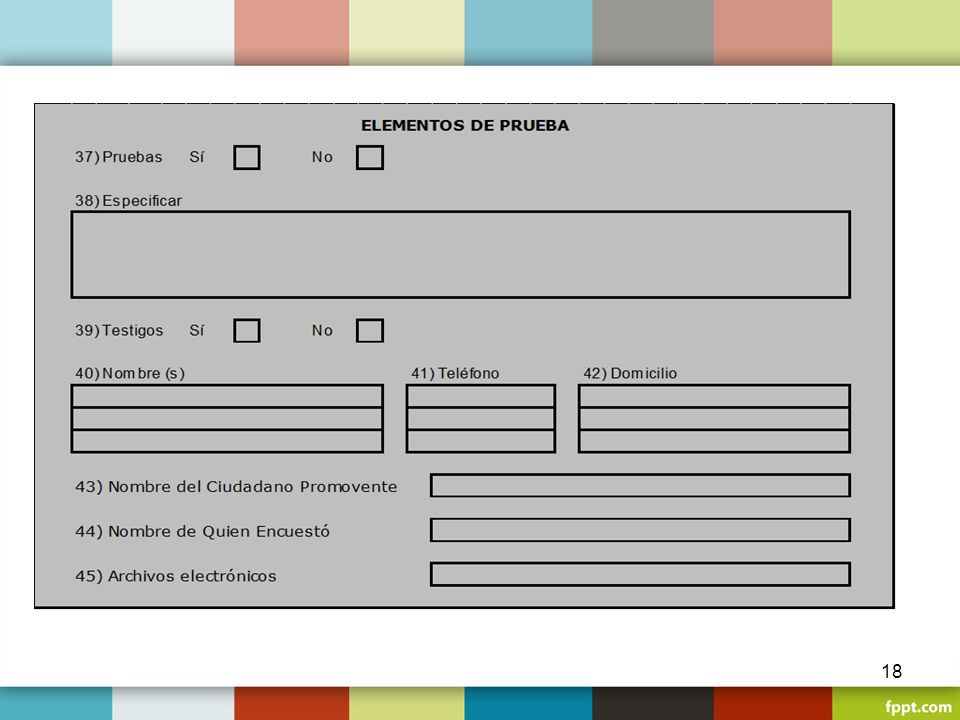The image size is (960, 720).
Task: Click the ELEMENTOS DE PRUEBA heading
Action: tap(465, 126)
